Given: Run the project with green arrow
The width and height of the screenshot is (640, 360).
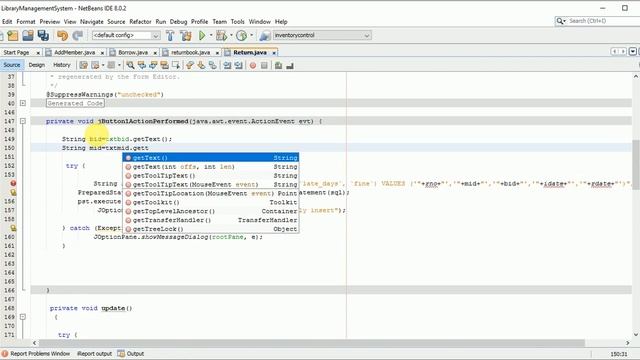Looking at the screenshot, I should 202,36.
